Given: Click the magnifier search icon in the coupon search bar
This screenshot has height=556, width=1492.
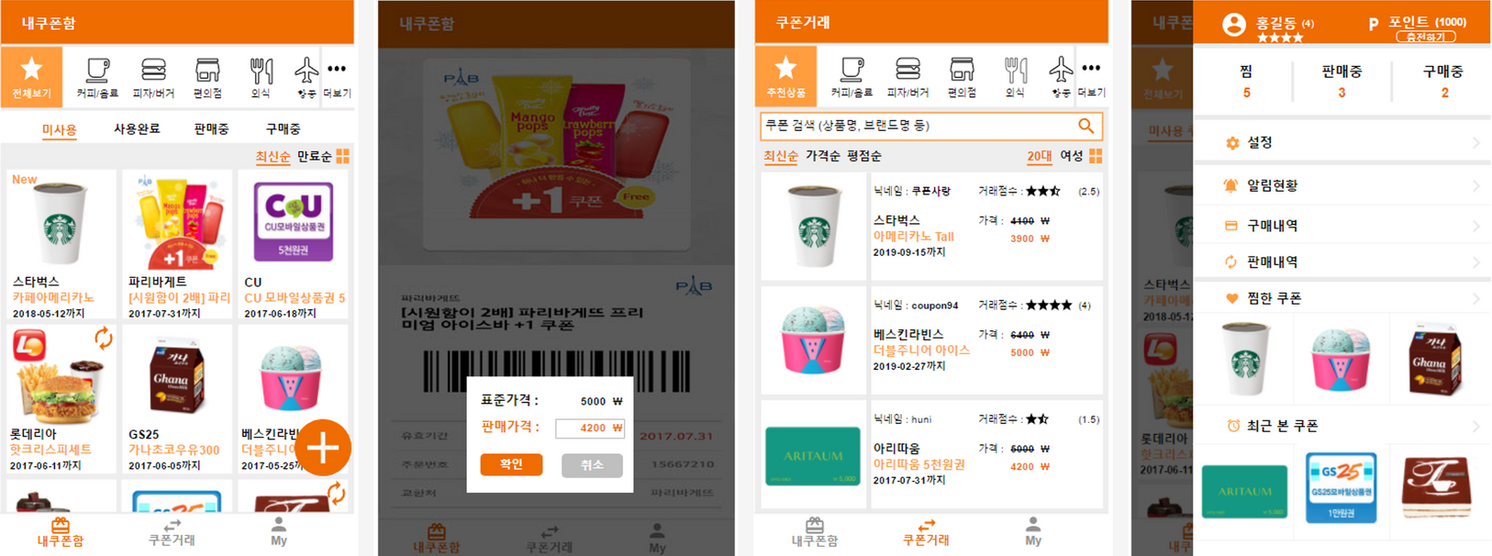Looking at the screenshot, I should point(1085,126).
